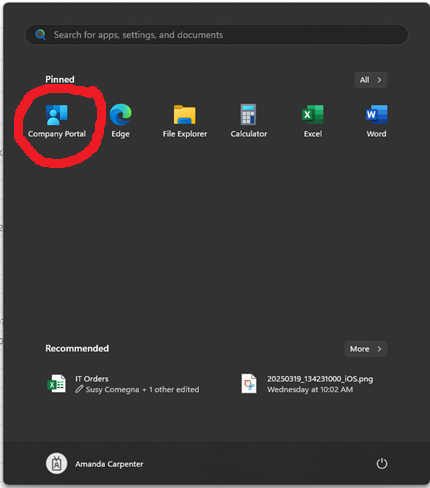Click the power button icon
The height and width of the screenshot is (488, 430).
pos(382,464)
